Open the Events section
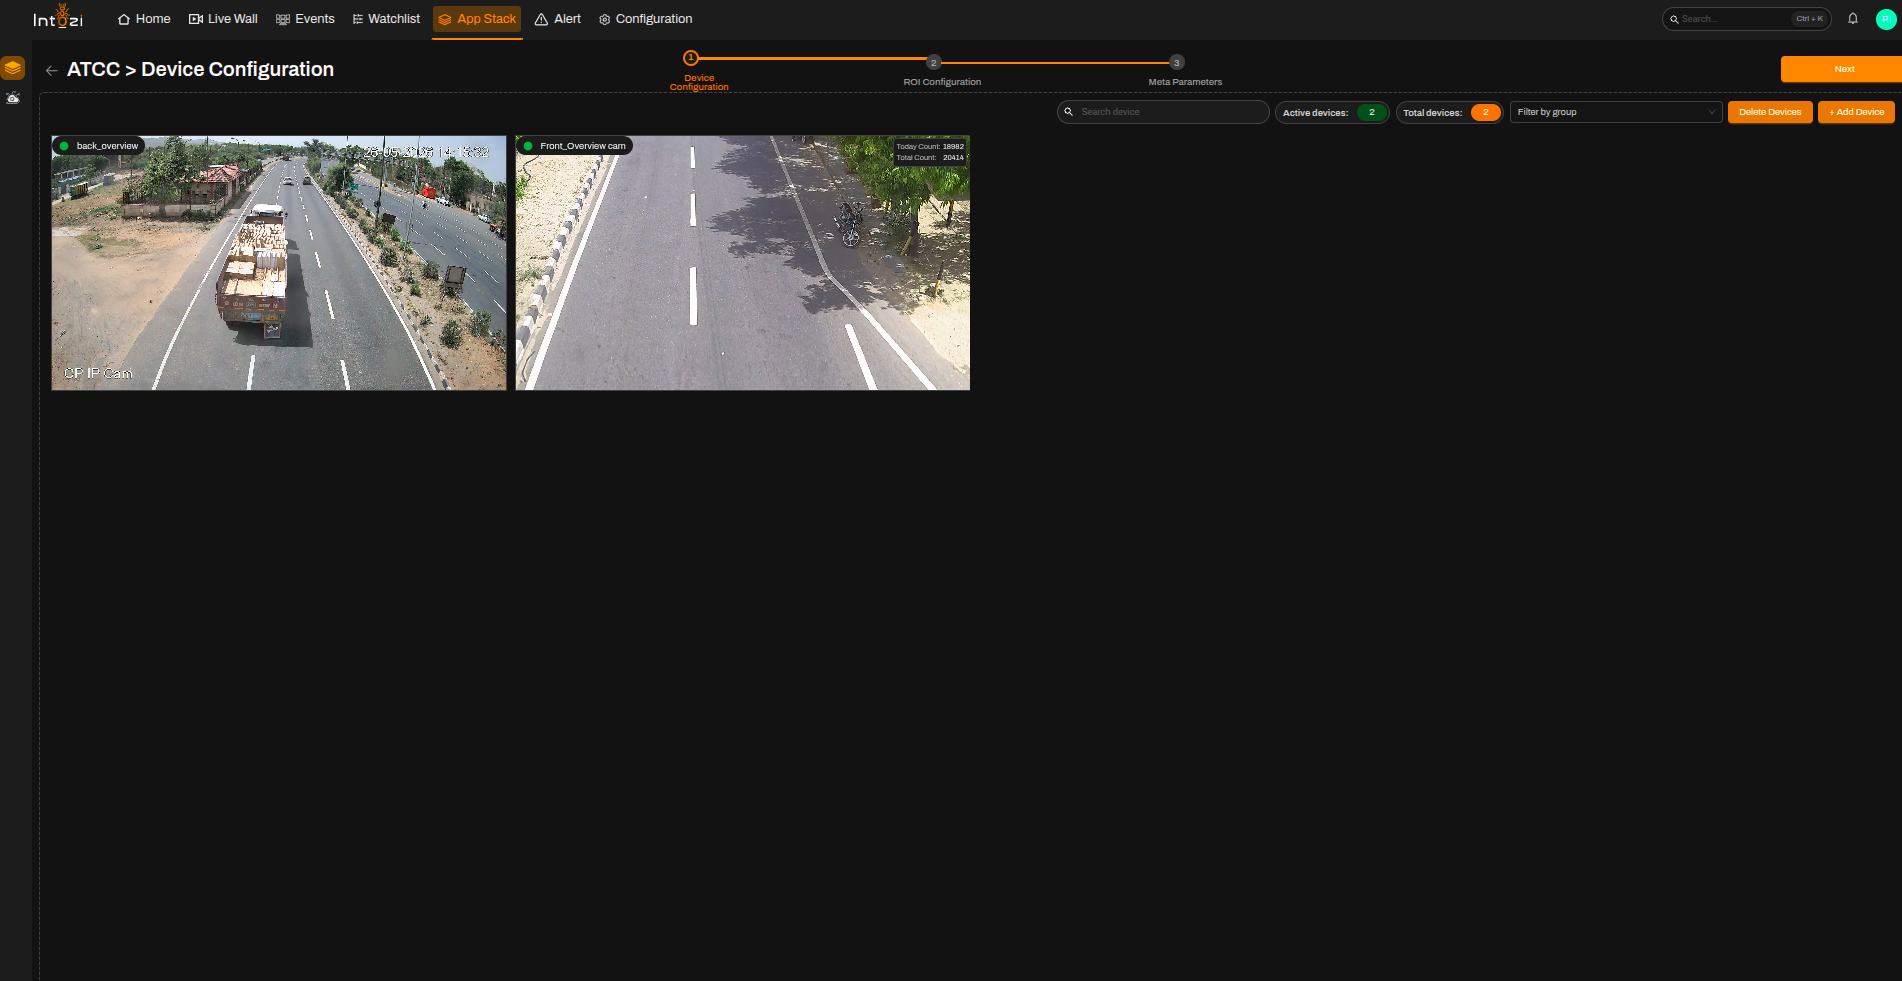The image size is (1902, 981). 305,19
